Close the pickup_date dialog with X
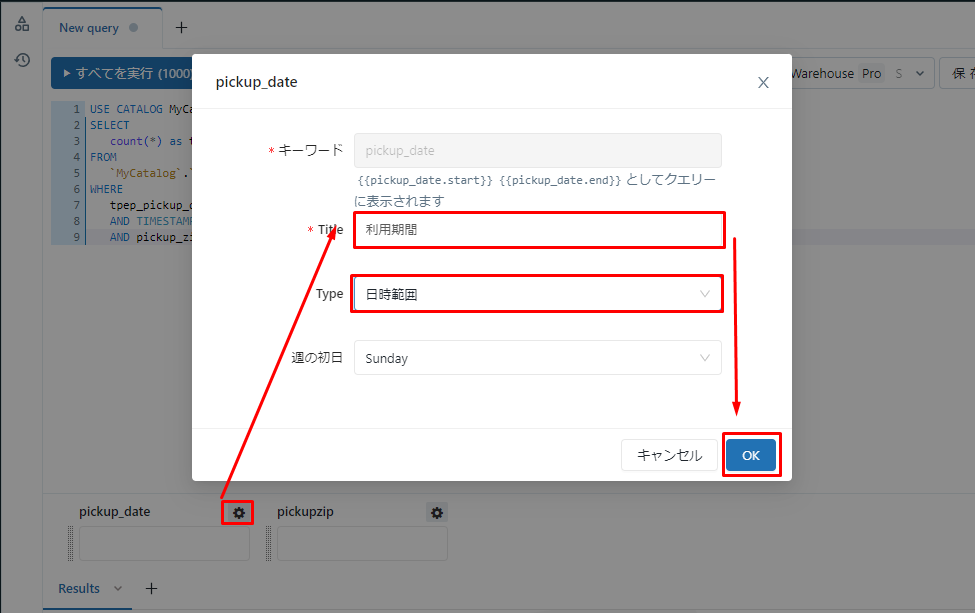The width and height of the screenshot is (975, 613). click(763, 83)
